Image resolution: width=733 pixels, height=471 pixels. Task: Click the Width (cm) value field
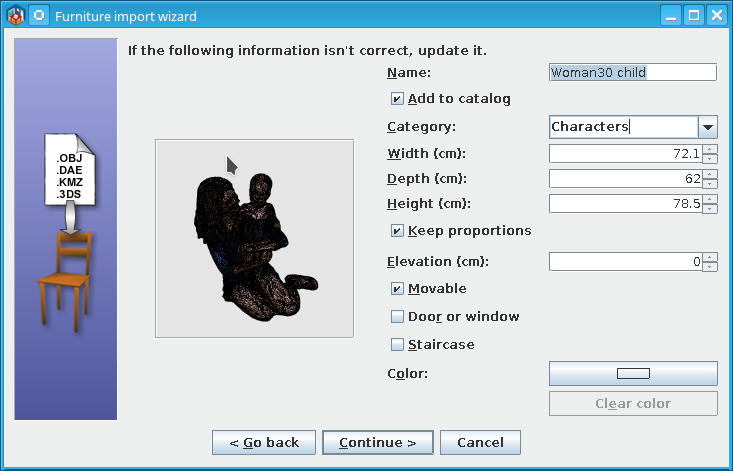click(625, 154)
